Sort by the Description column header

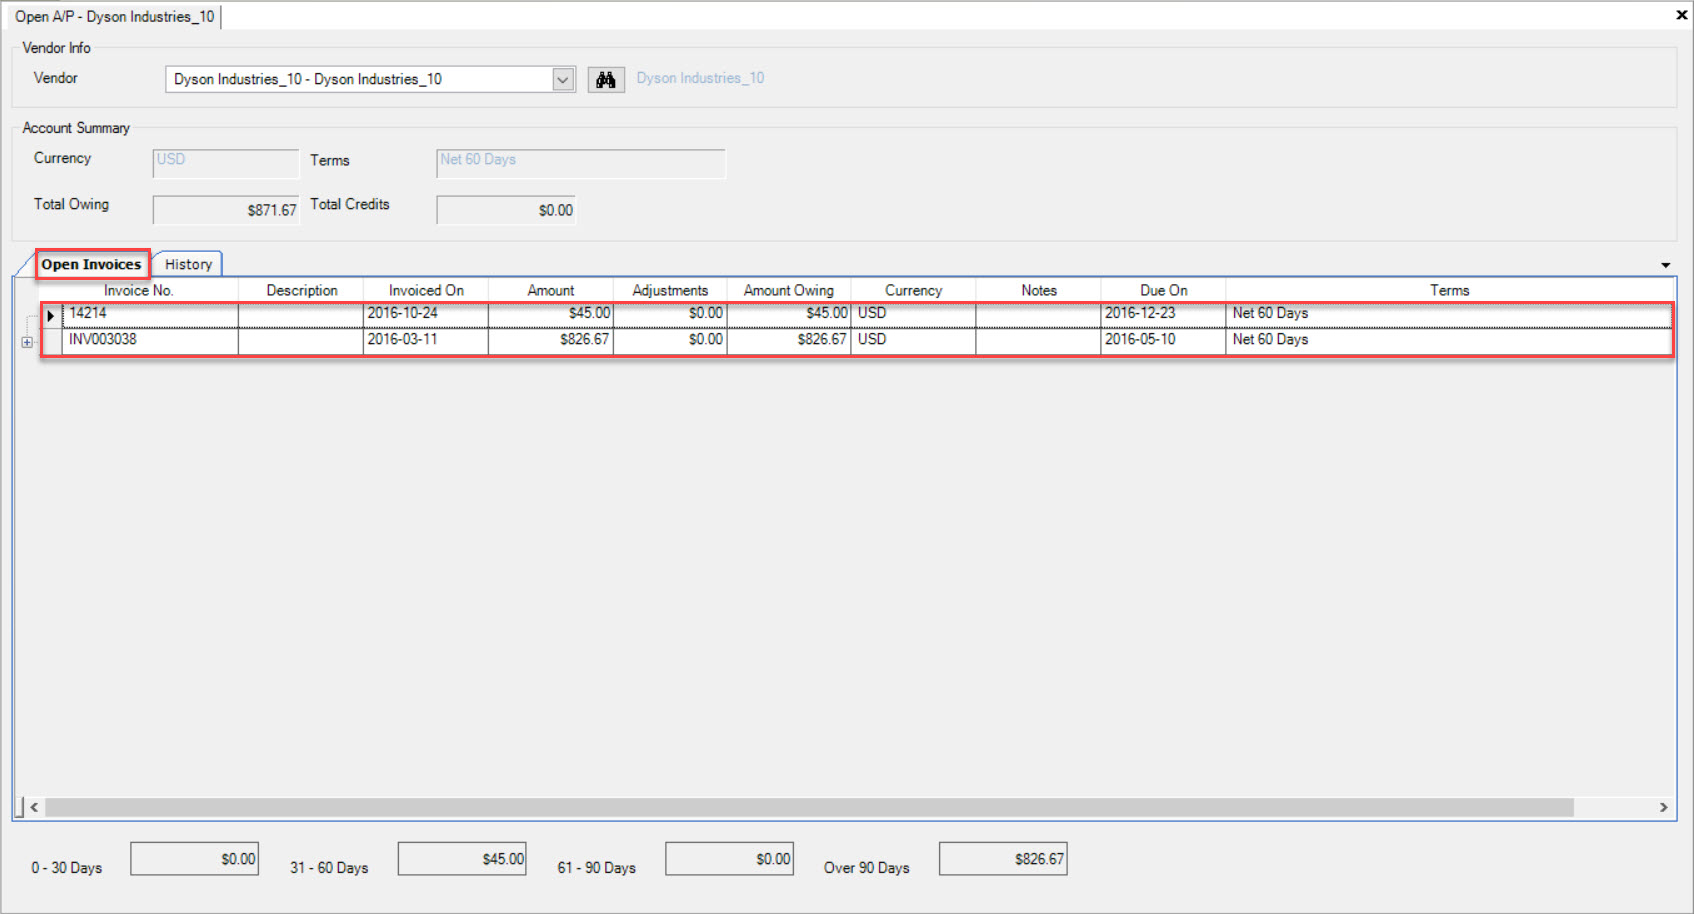point(301,290)
